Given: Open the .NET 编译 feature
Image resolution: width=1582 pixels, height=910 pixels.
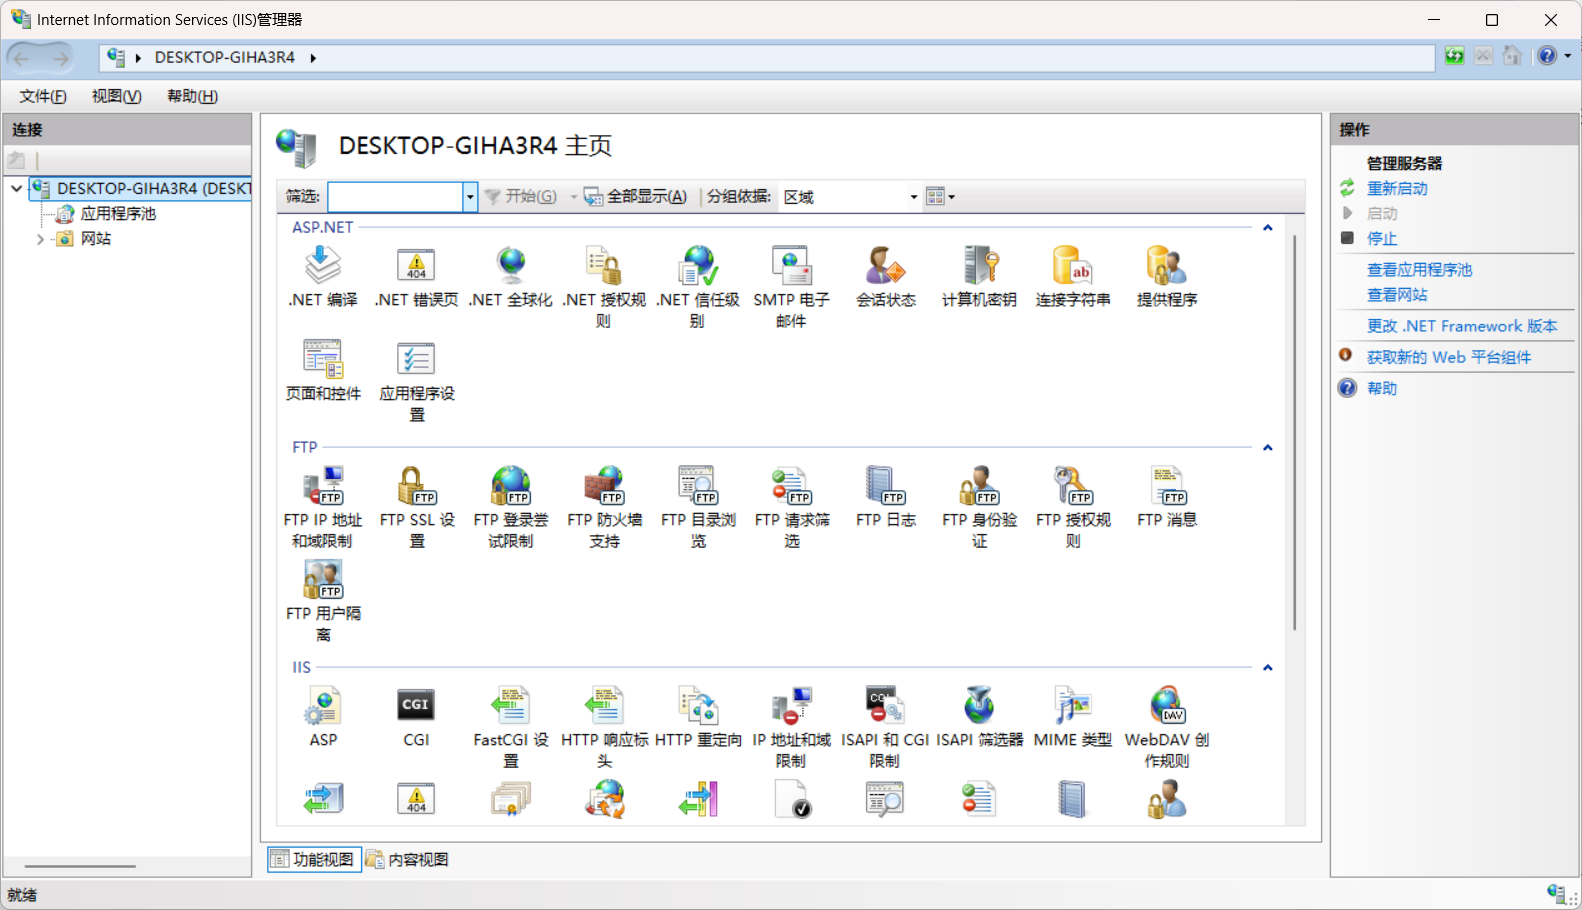Looking at the screenshot, I should 323,276.
